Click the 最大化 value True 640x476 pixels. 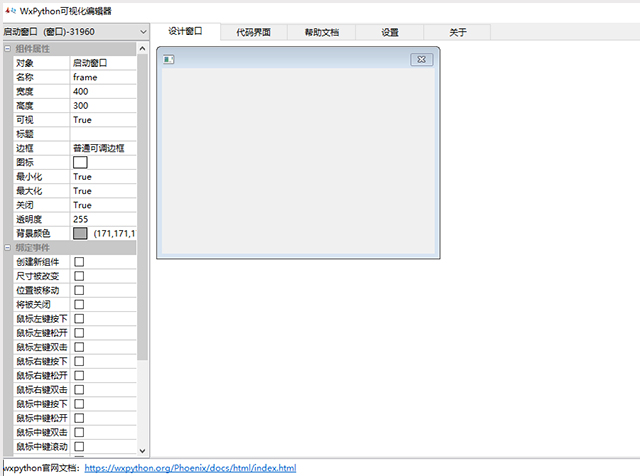tap(103, 191)
